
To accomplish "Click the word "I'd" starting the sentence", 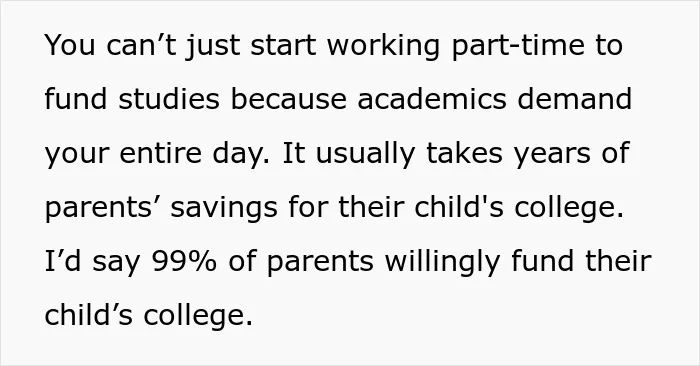I will [x=62, y=261].
